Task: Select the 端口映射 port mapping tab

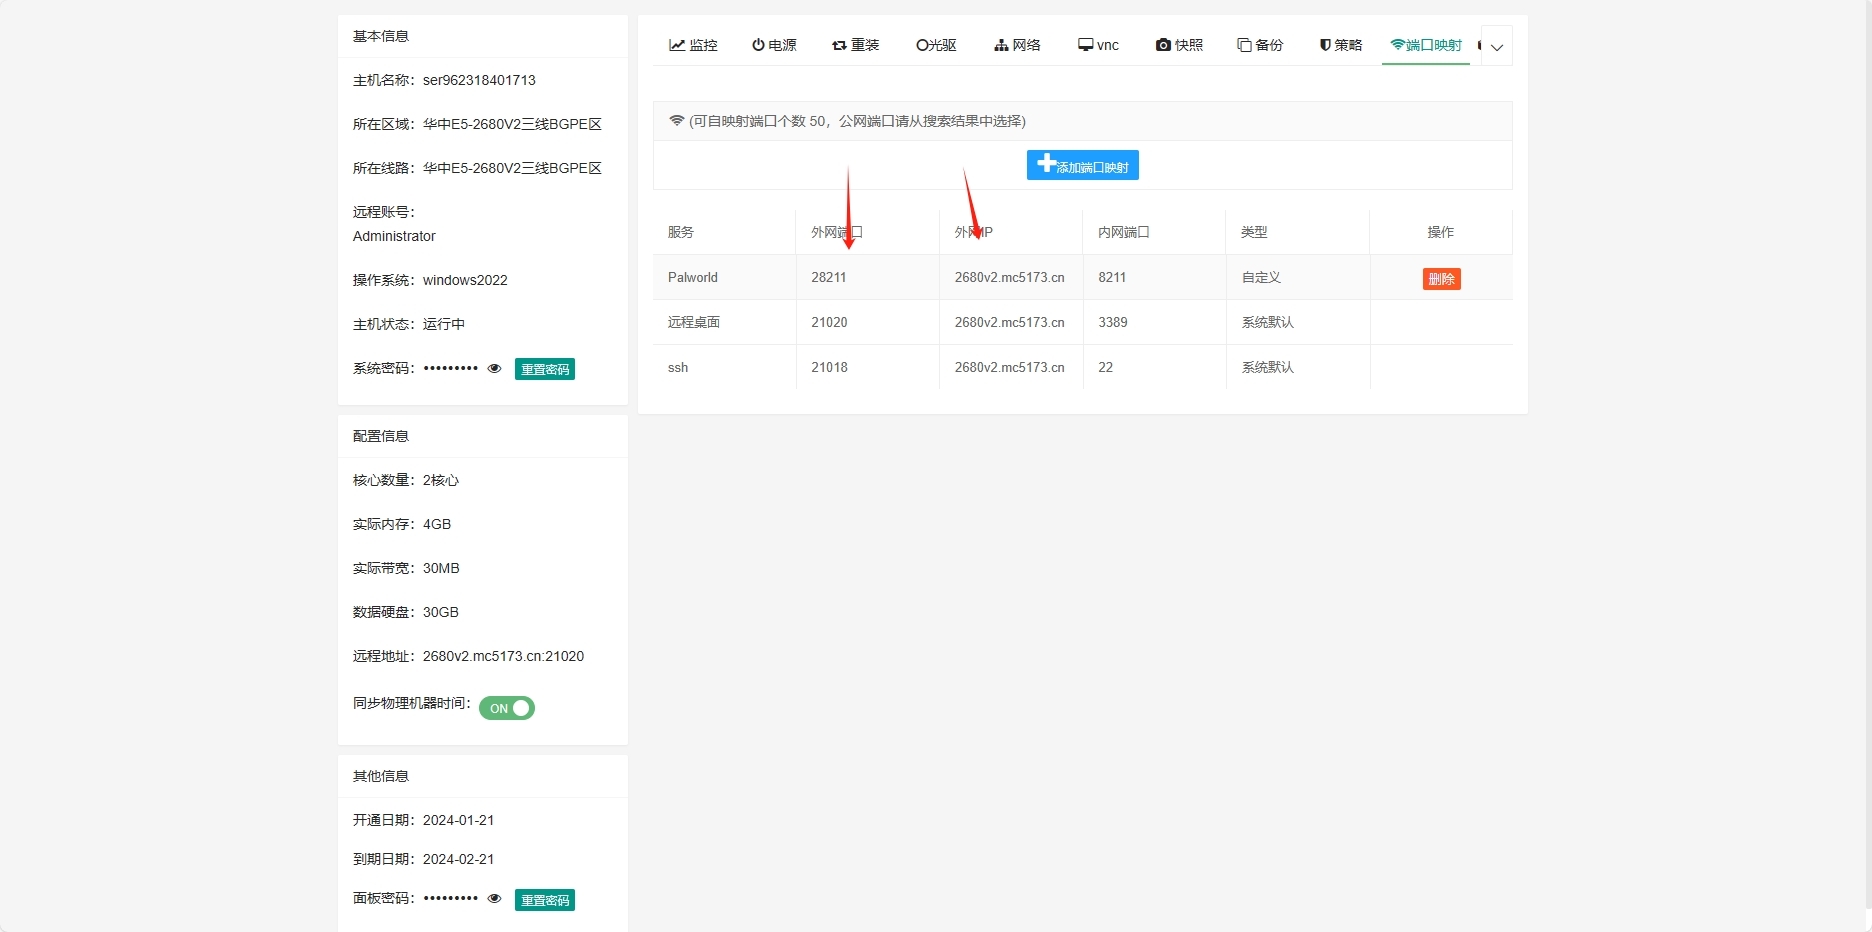Action: click(x=1426, y=45)
